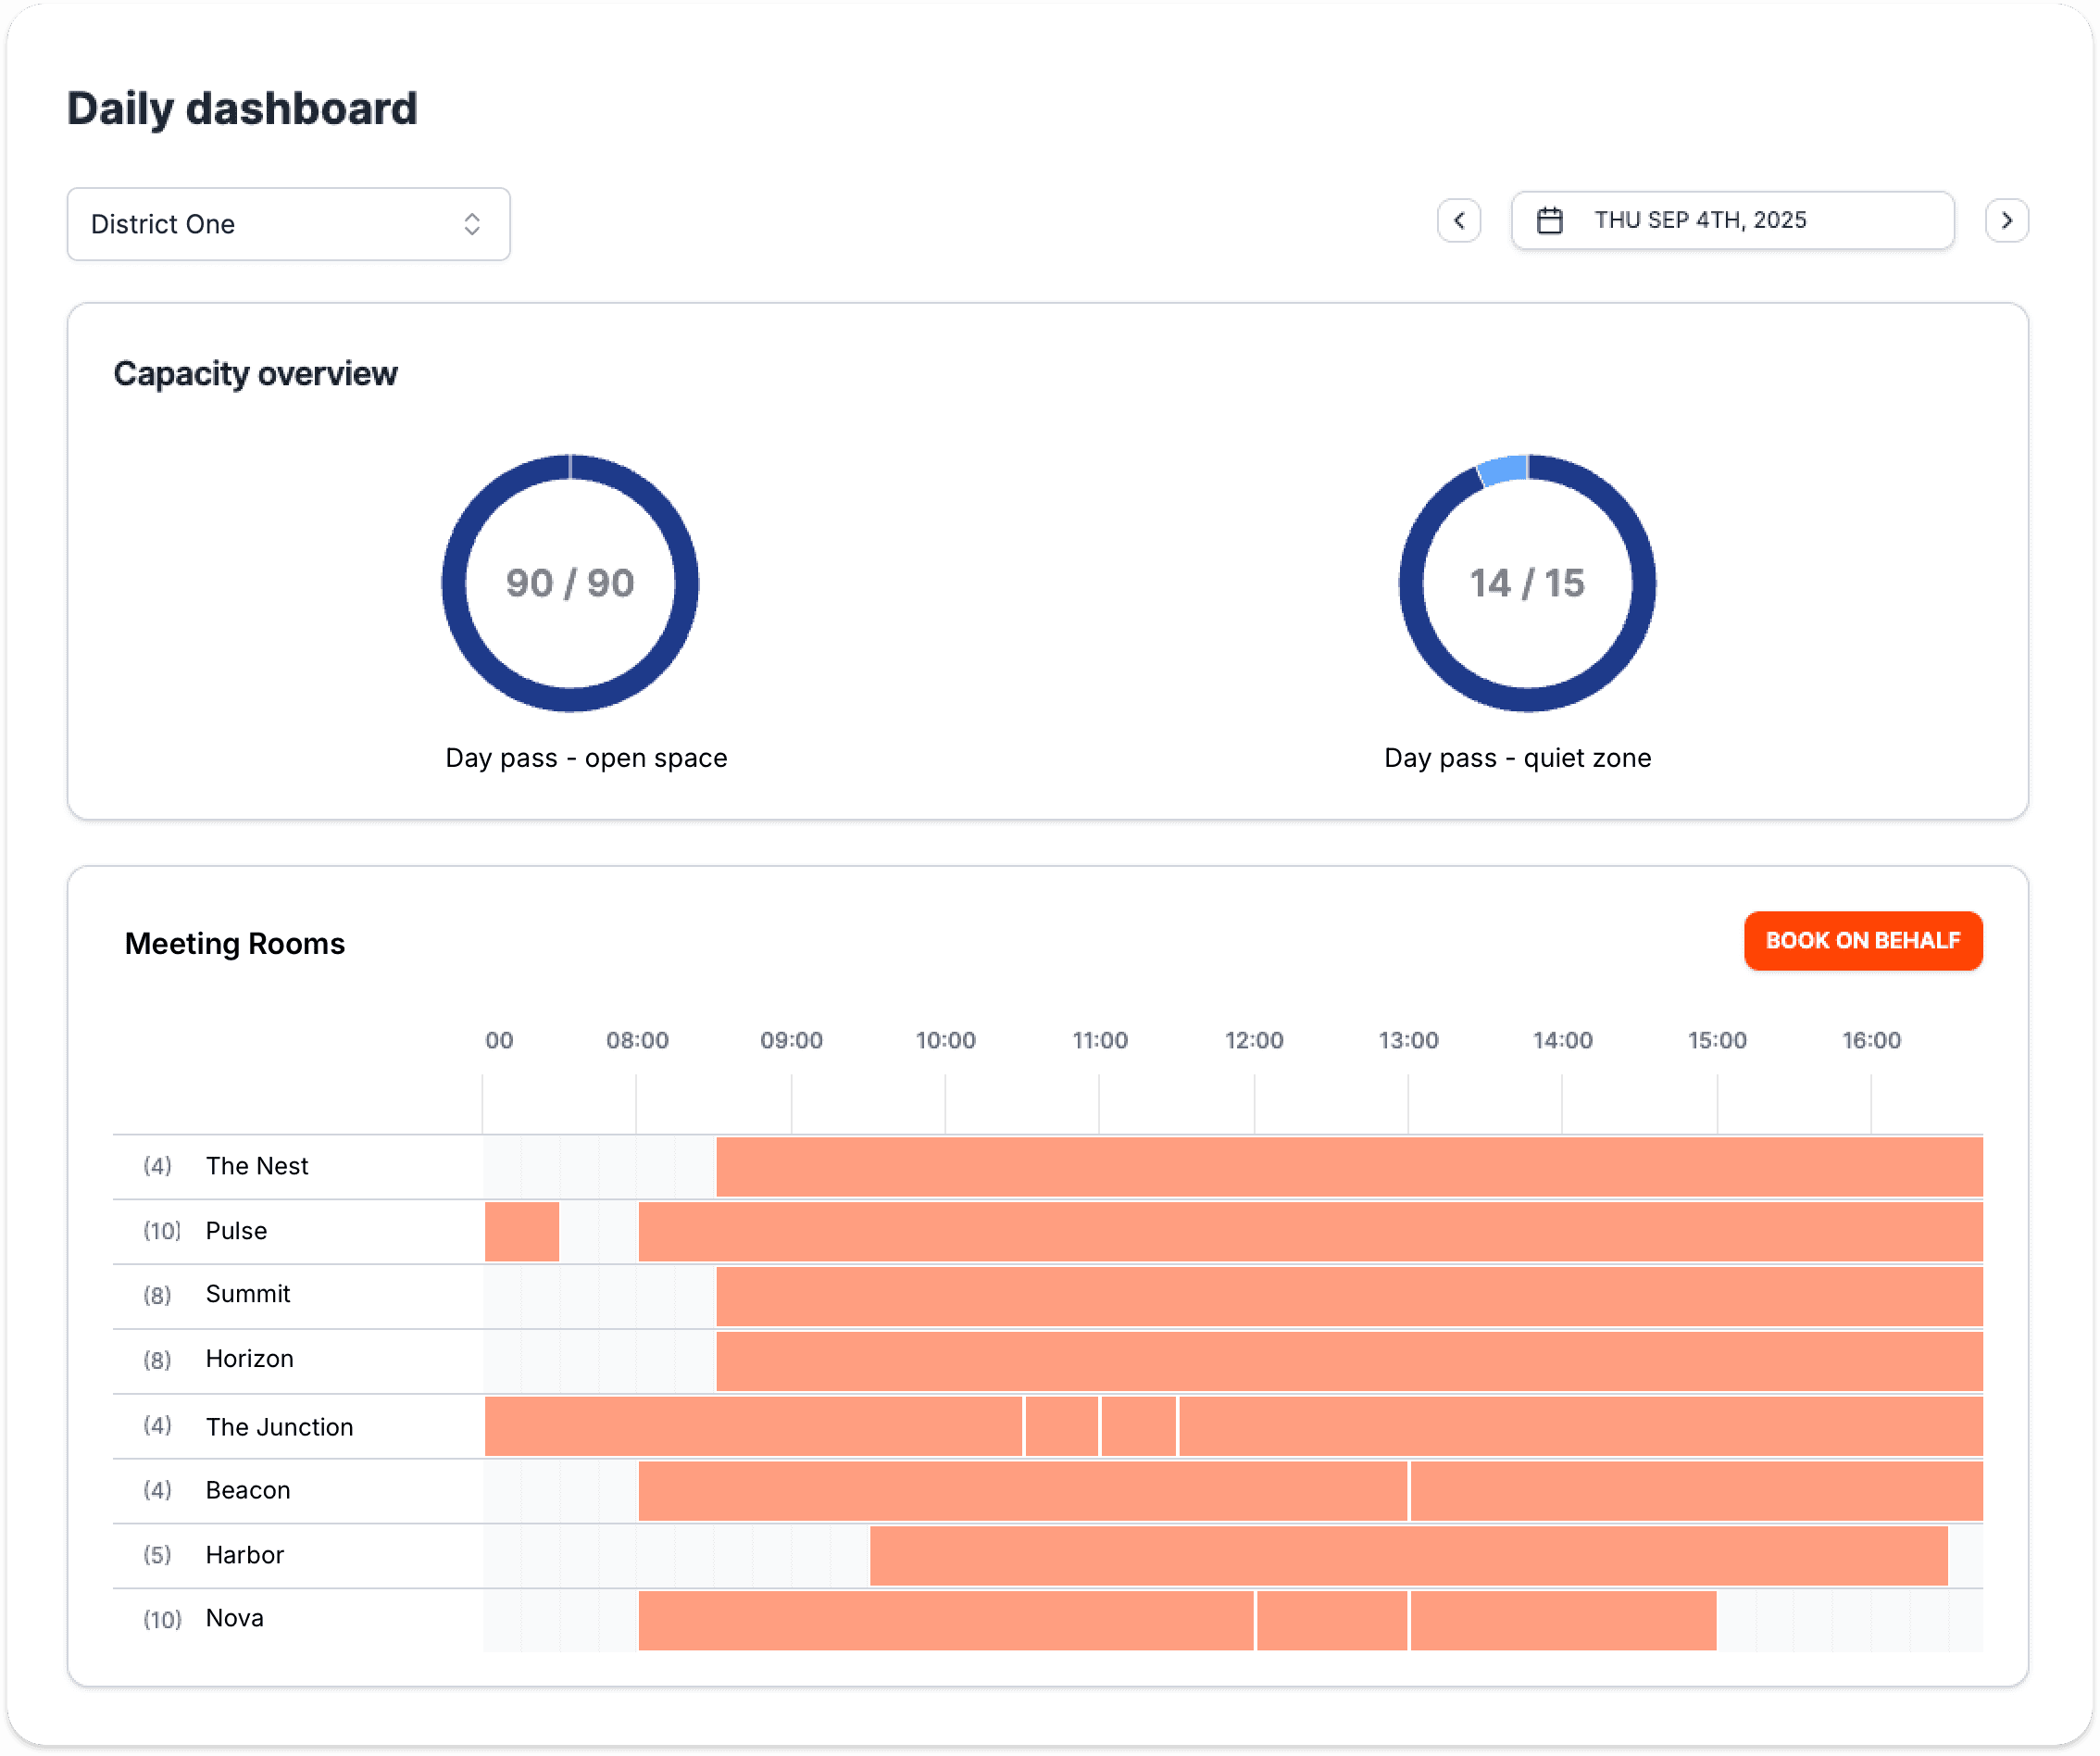Click Harbor room's long booking bar
This screenshot has width=2100, height=1756.
(1408, 1555)
